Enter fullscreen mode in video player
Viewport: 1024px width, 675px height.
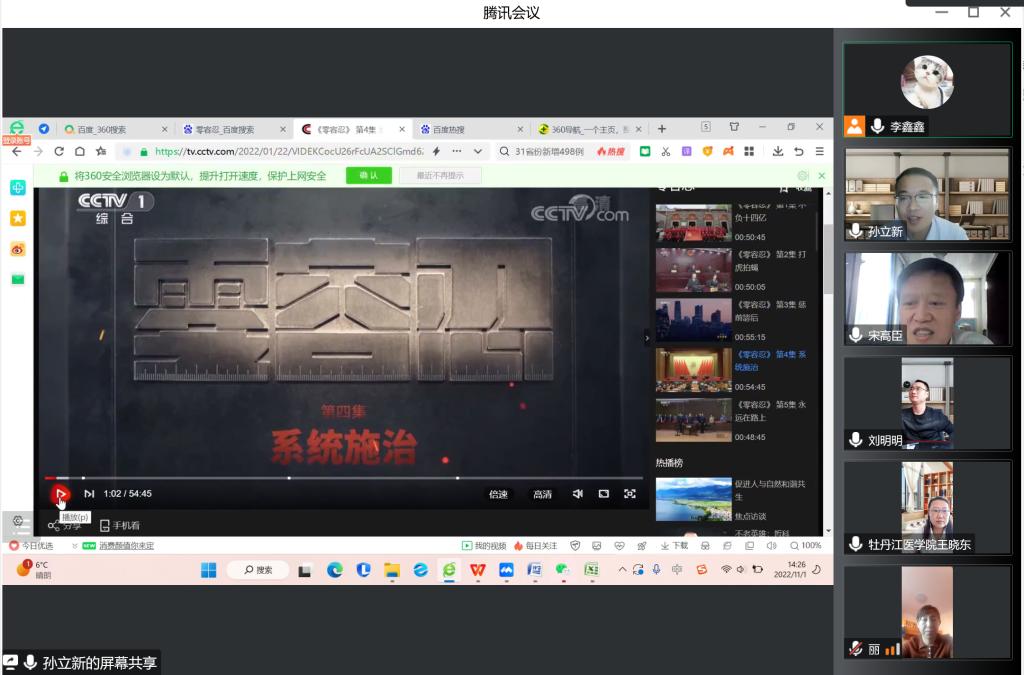click(630, 494)
